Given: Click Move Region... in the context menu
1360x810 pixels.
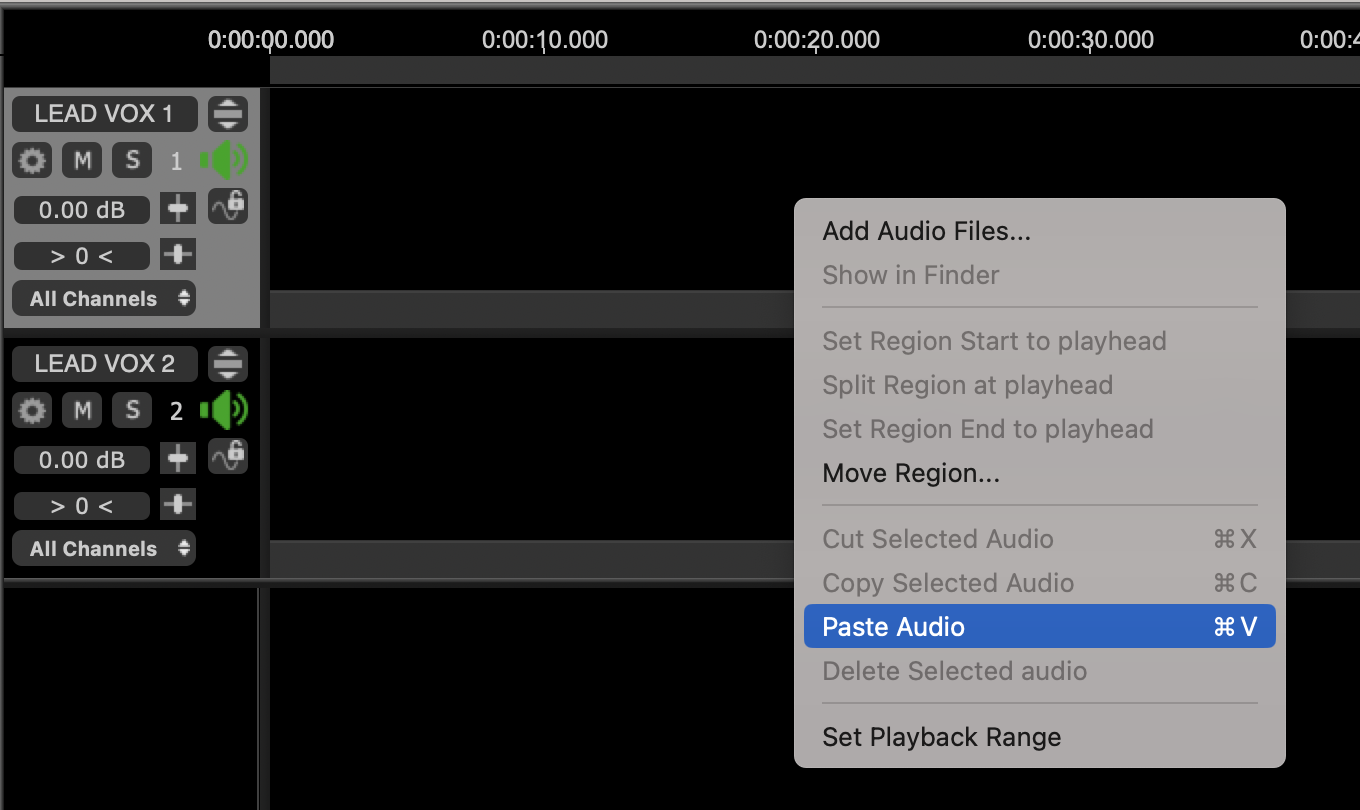Looking at the screenshot, I should (911, 473).
